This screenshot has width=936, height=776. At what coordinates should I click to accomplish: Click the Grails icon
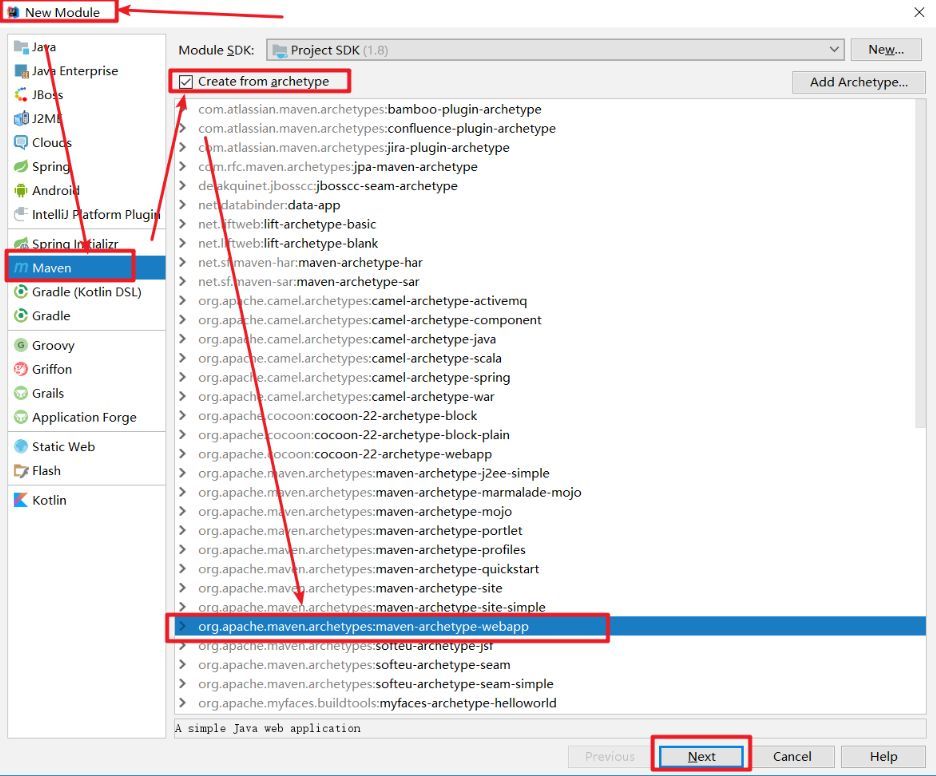[21, 393]
